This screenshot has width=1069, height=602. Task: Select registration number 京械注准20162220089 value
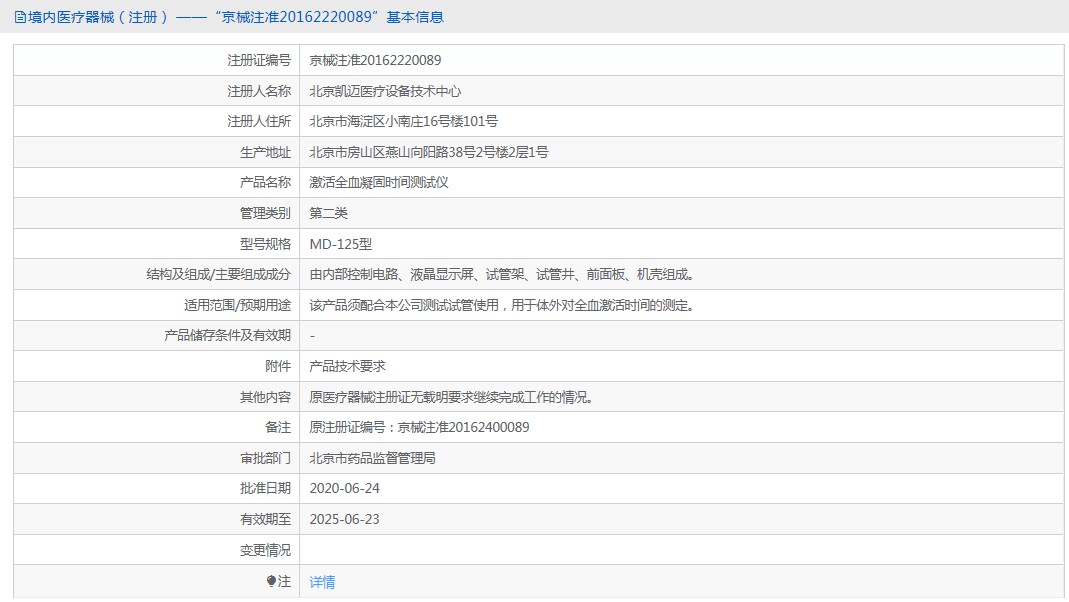coord(375,60)
